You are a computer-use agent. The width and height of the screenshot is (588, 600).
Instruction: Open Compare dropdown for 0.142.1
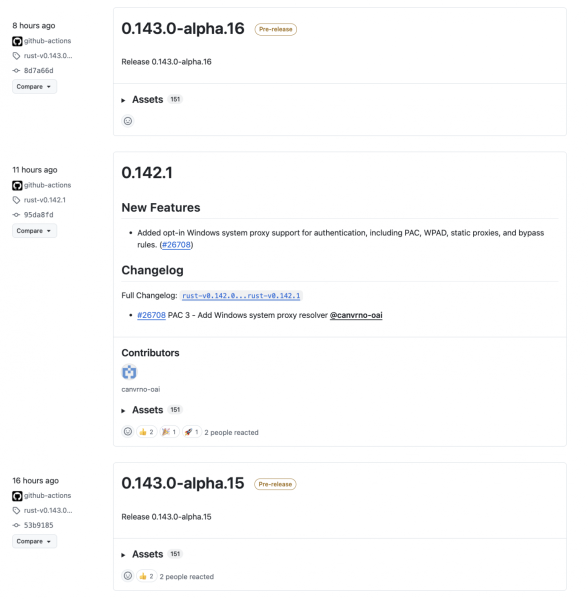coord(34,231)
